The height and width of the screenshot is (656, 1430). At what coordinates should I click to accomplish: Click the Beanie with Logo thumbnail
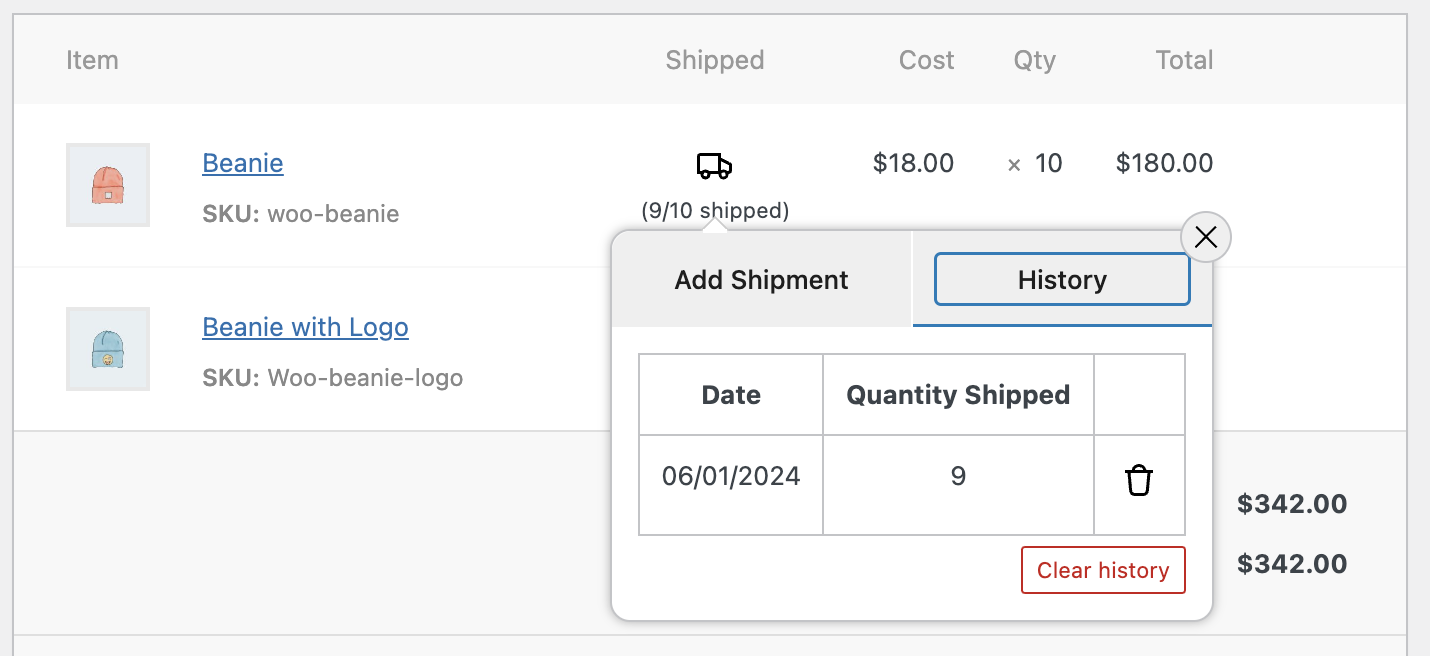click(x=108, y=349)
